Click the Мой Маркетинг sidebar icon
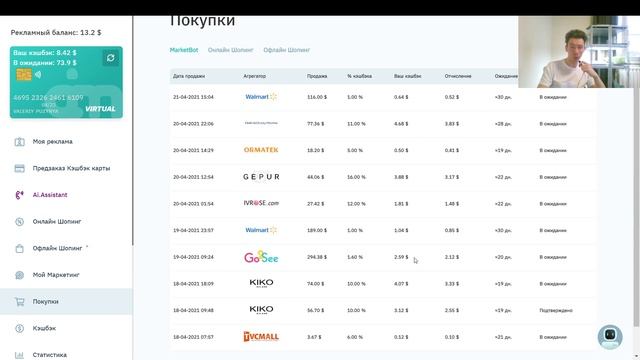The width and height of the screenshot is (640, 360). pyautogui.click(x=20, y=275)
